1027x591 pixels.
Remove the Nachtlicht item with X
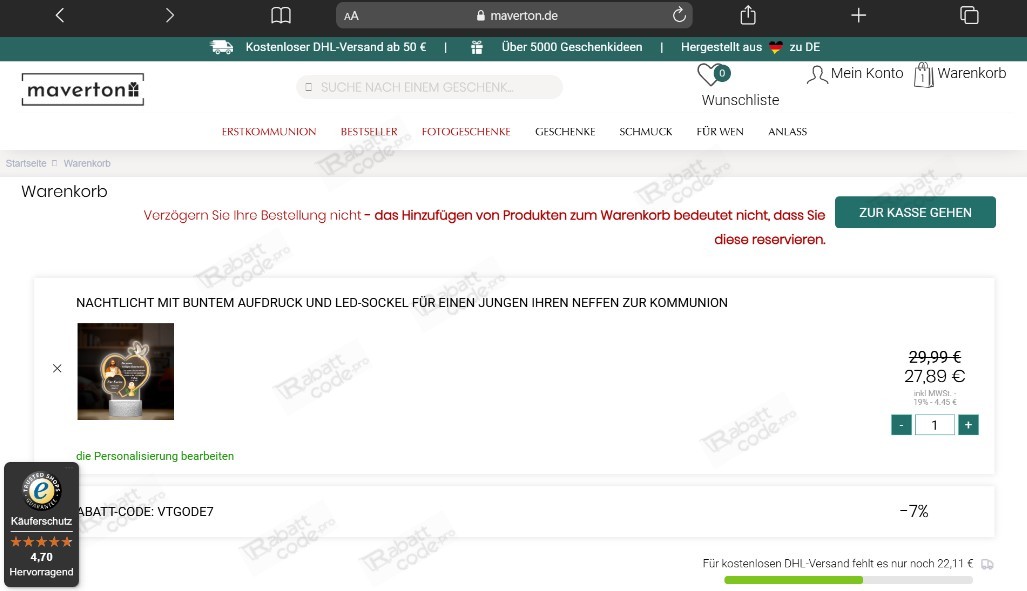[57, 368]
